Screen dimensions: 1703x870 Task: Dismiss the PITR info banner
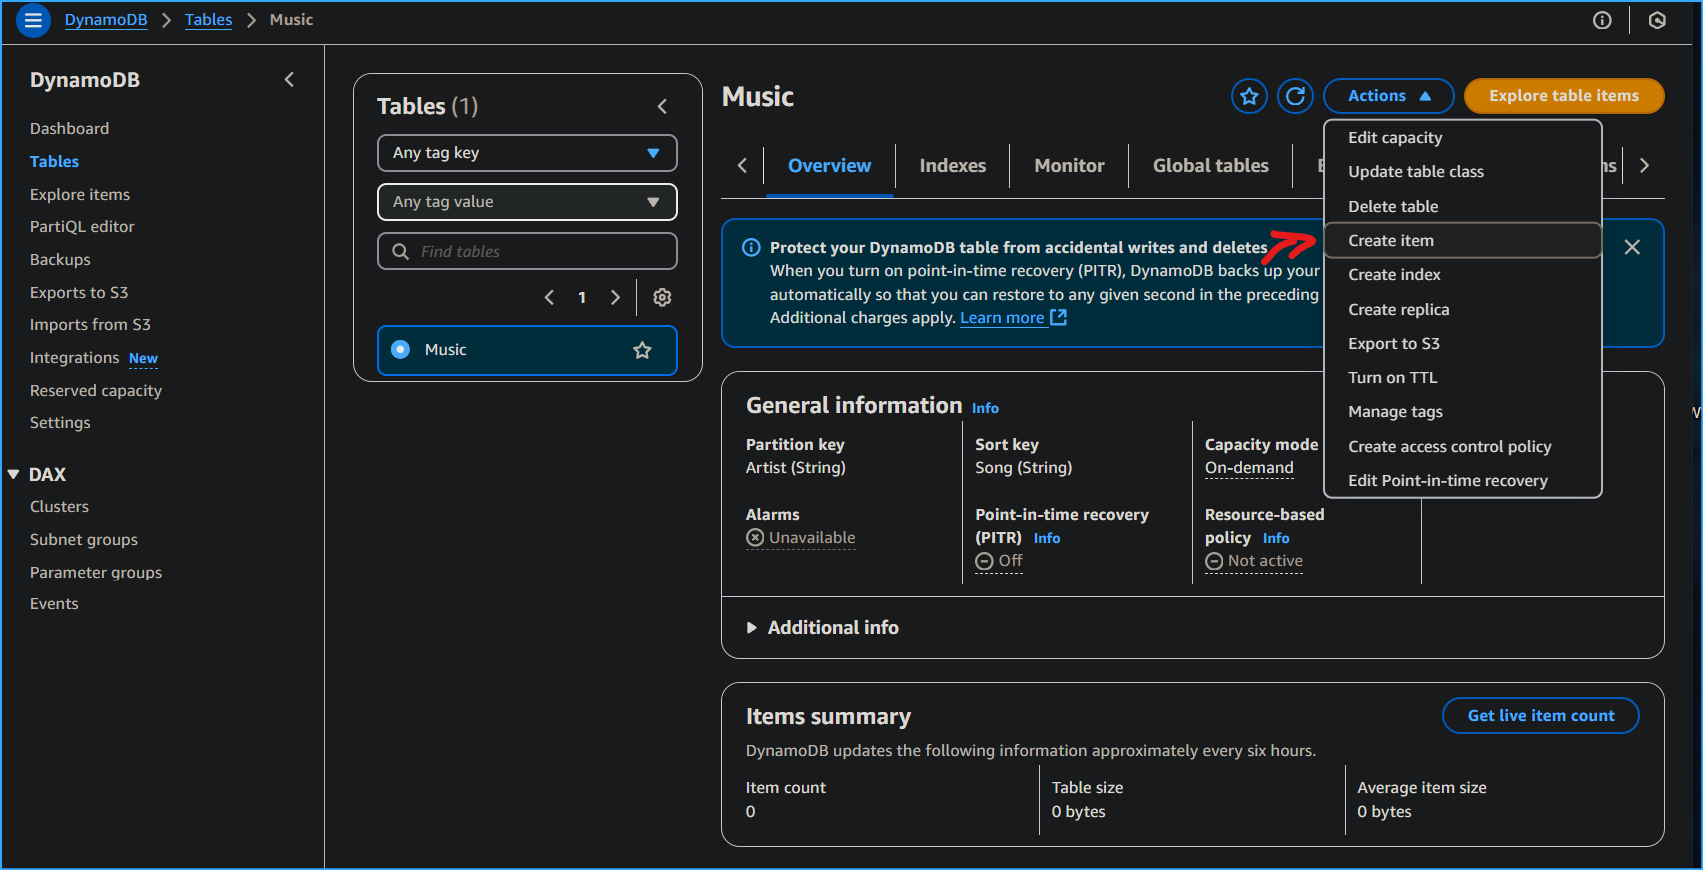[x=1632, y=247]
